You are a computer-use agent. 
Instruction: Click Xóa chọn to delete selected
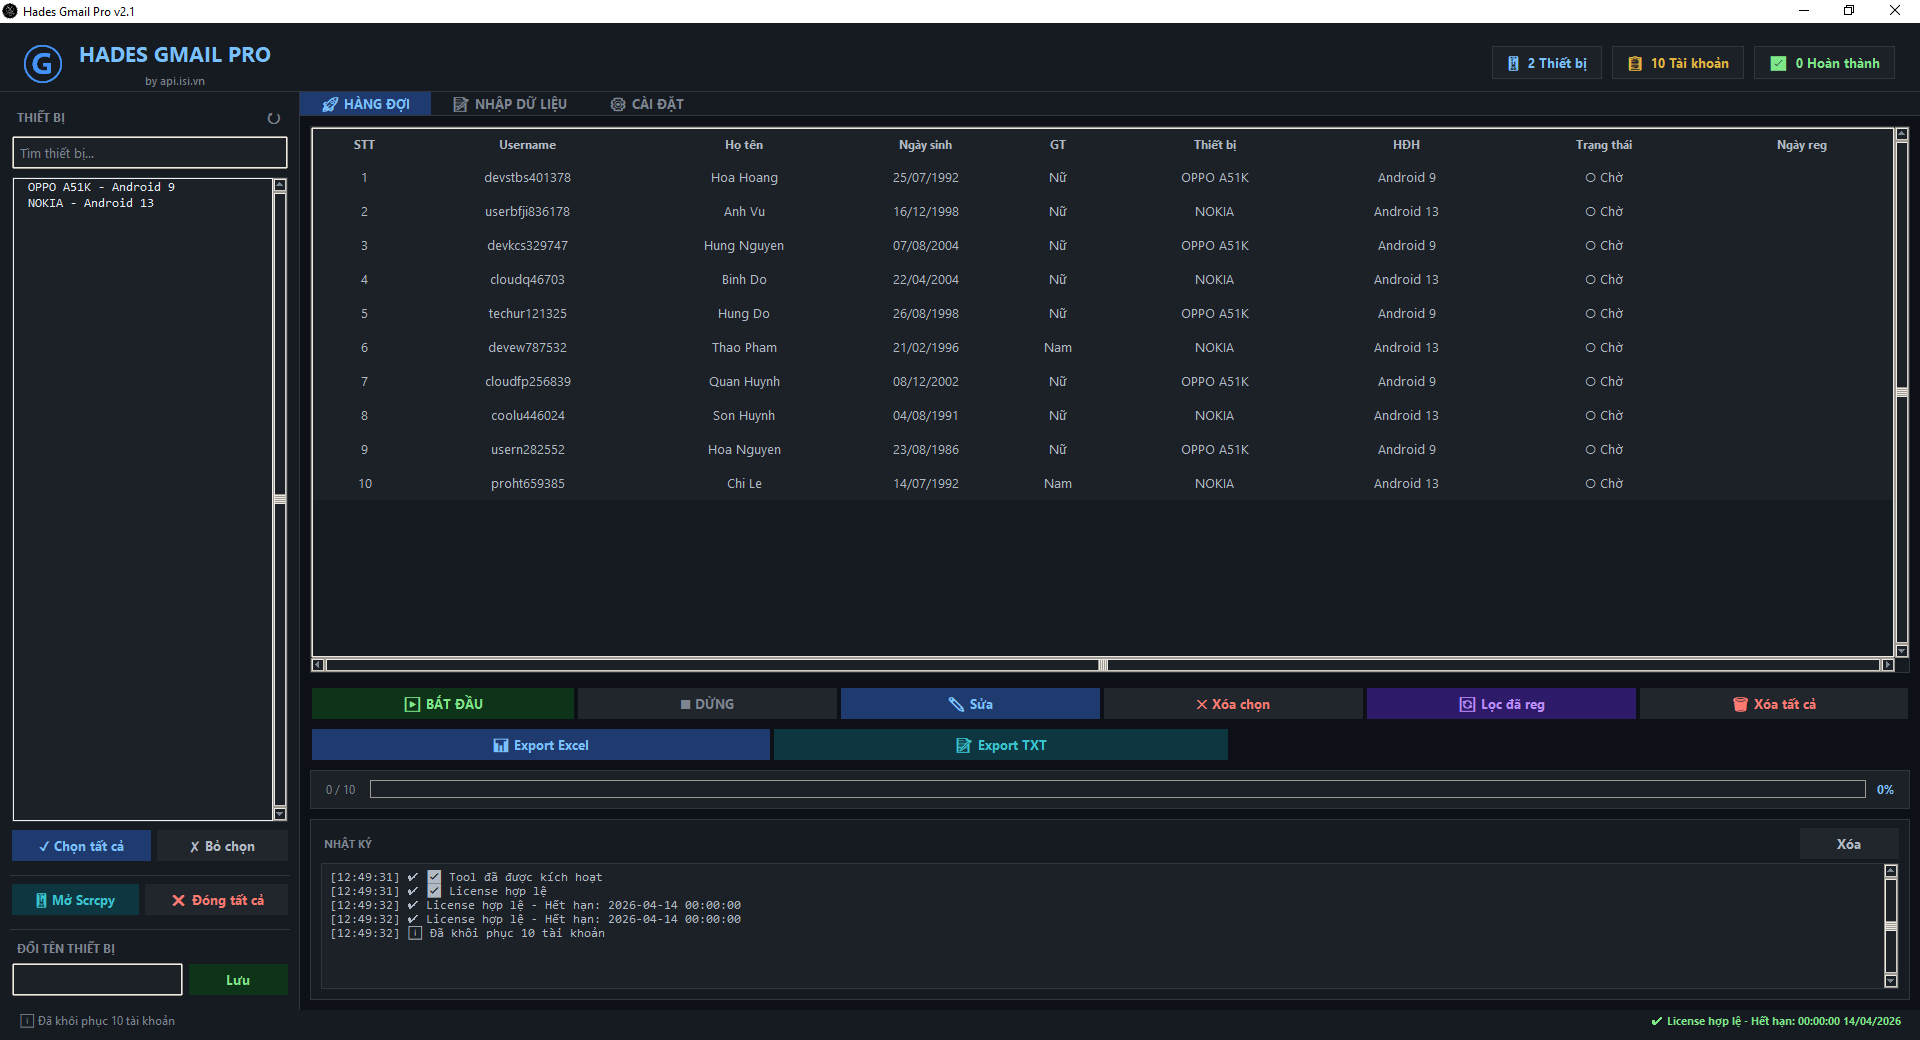[1232, 704]
